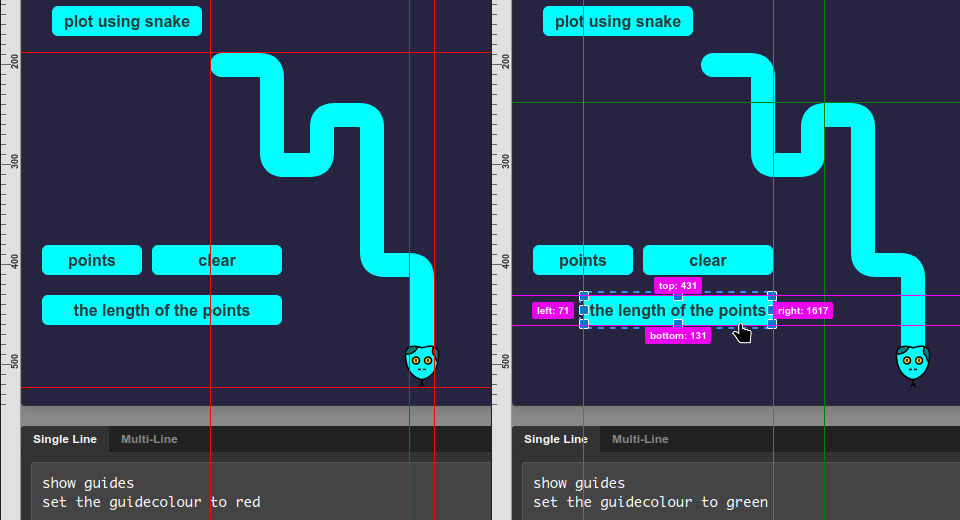Click the magenta "left: 71" distance label
This screenshot has width=960, height=520.
(552, 311)
